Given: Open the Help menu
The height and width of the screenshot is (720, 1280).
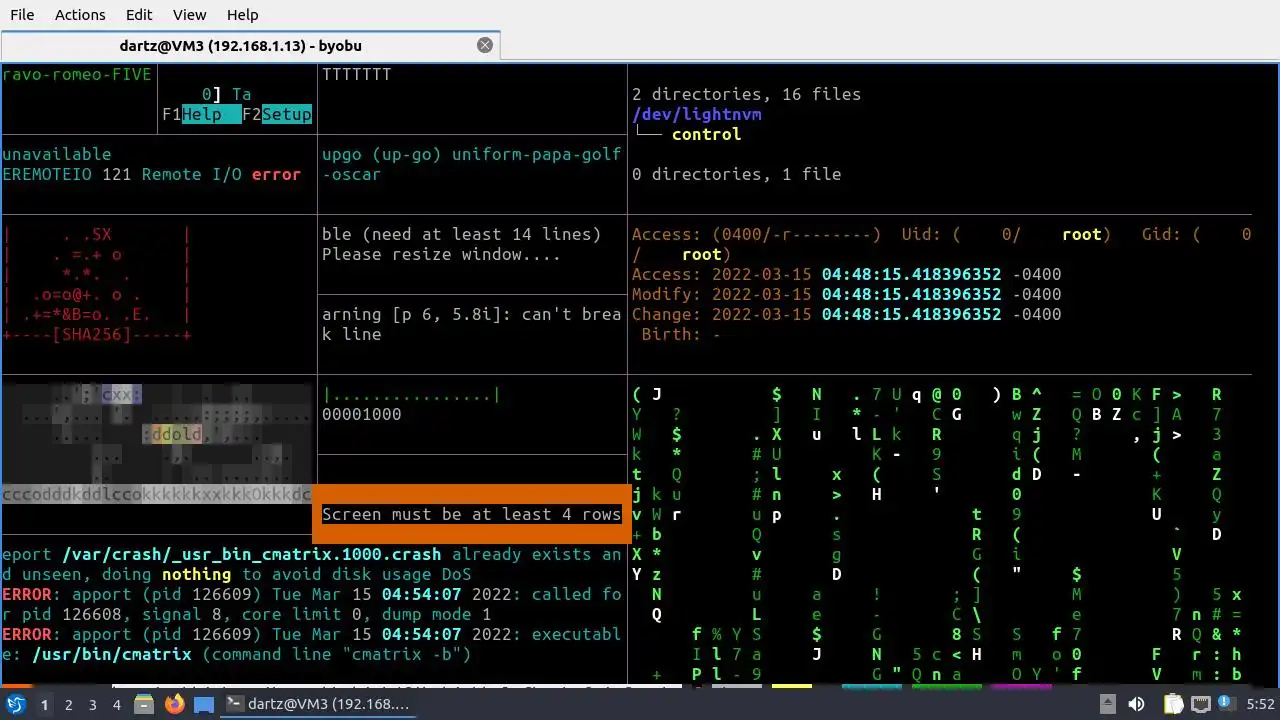Looking at the screenshot, I should coord(242,15).
